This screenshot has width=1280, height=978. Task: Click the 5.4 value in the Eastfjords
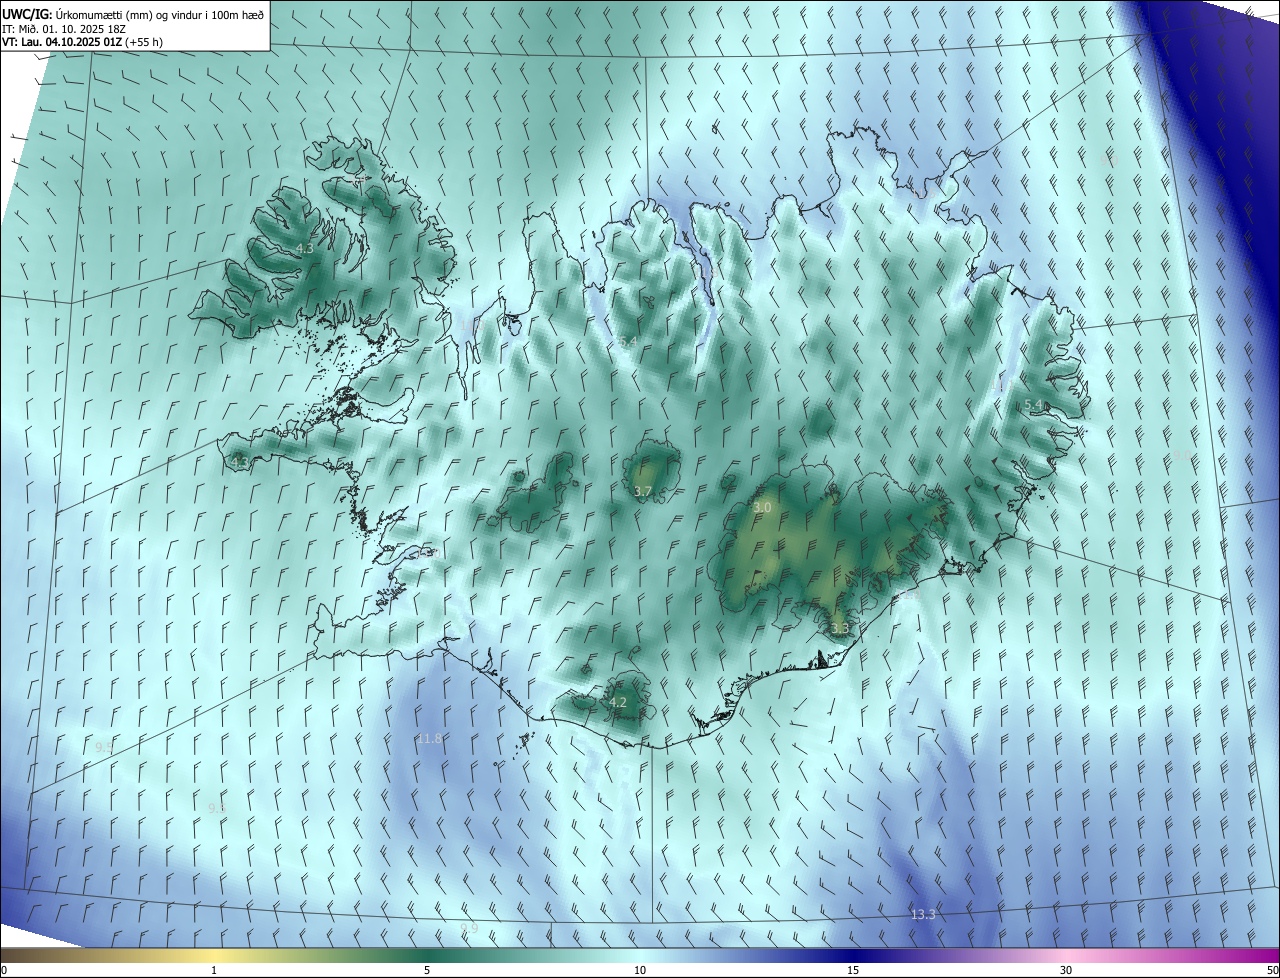[1034, 405]
